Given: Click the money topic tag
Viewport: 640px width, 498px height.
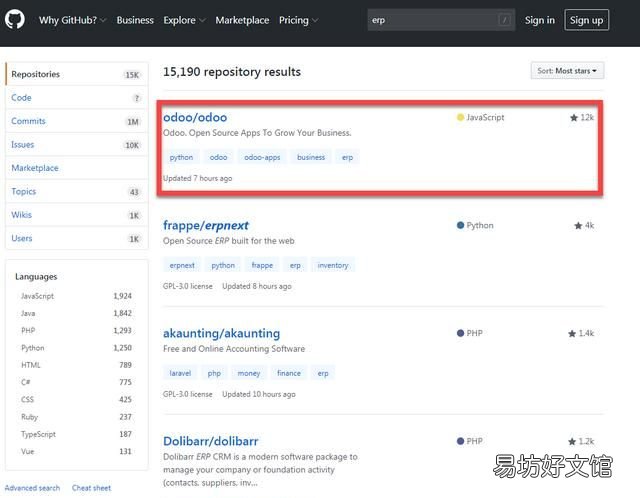Looking at the screenshot, I should coord(249,373).
